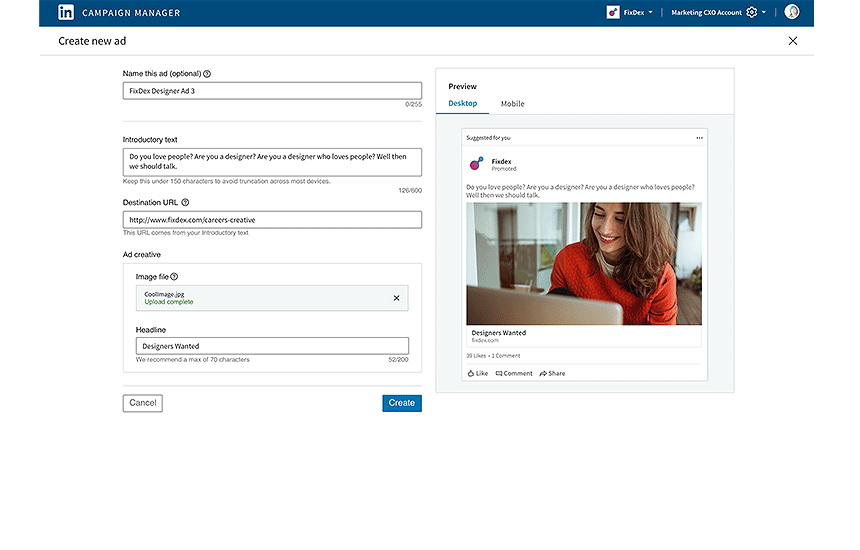
Task: Click help icon next to Destination URL
Action: (x=185, y=203)
